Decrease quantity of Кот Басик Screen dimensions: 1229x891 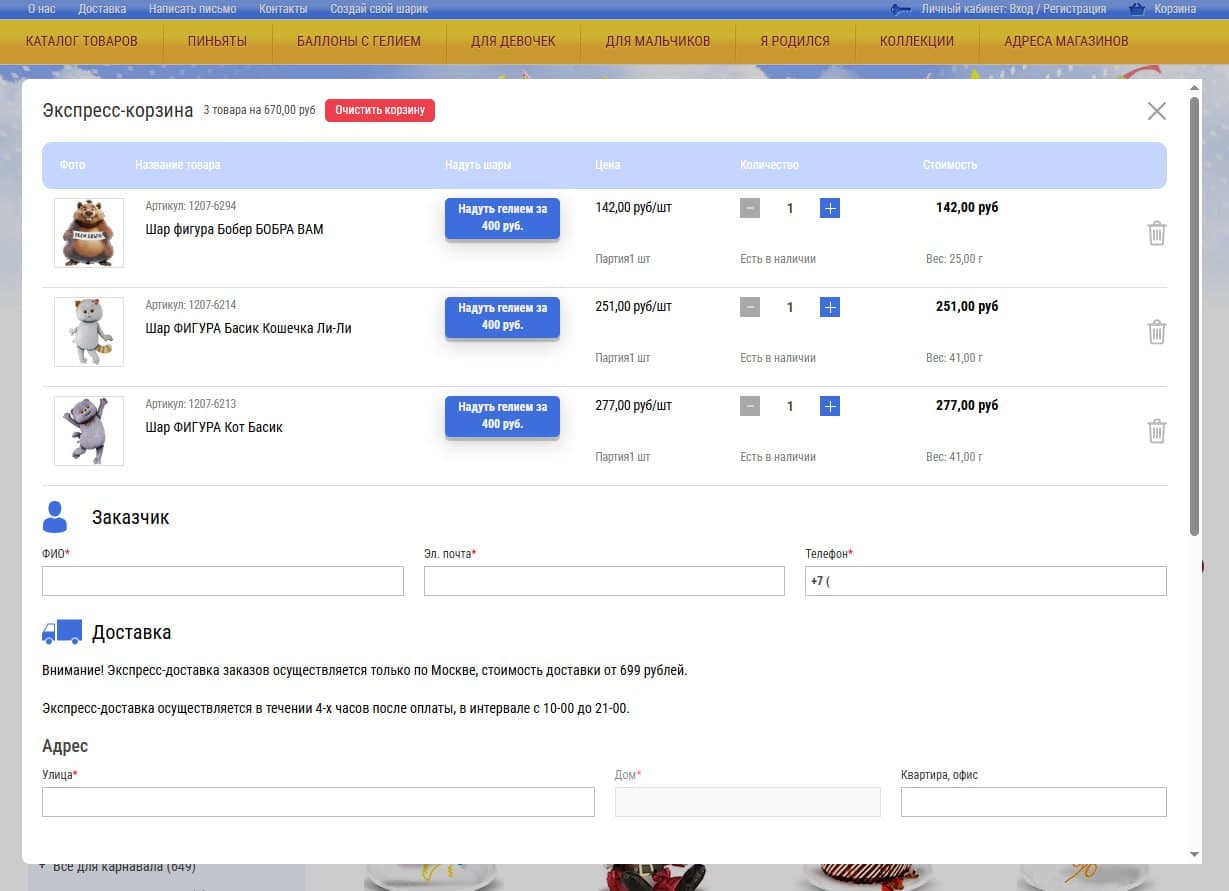pos(750,406)
